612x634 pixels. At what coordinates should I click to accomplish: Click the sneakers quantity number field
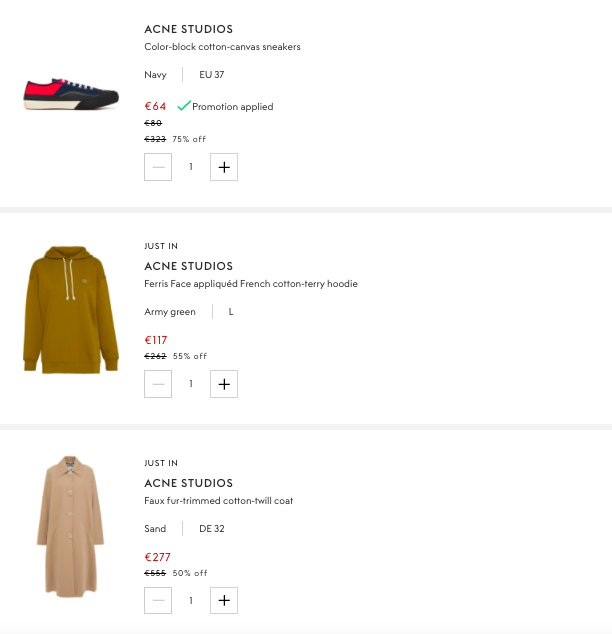point(191,167)
